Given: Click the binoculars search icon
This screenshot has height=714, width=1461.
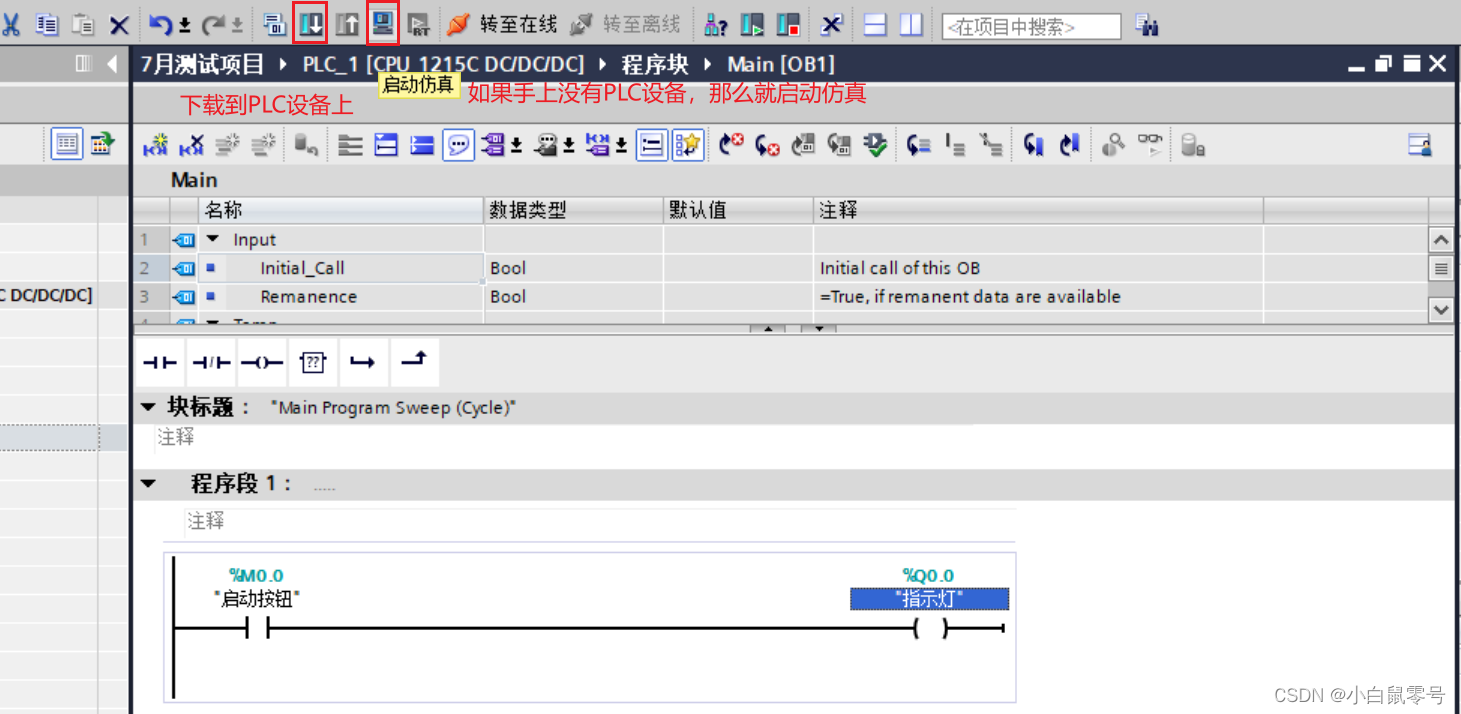Looking at the screenshot, I should point(1146,26).
